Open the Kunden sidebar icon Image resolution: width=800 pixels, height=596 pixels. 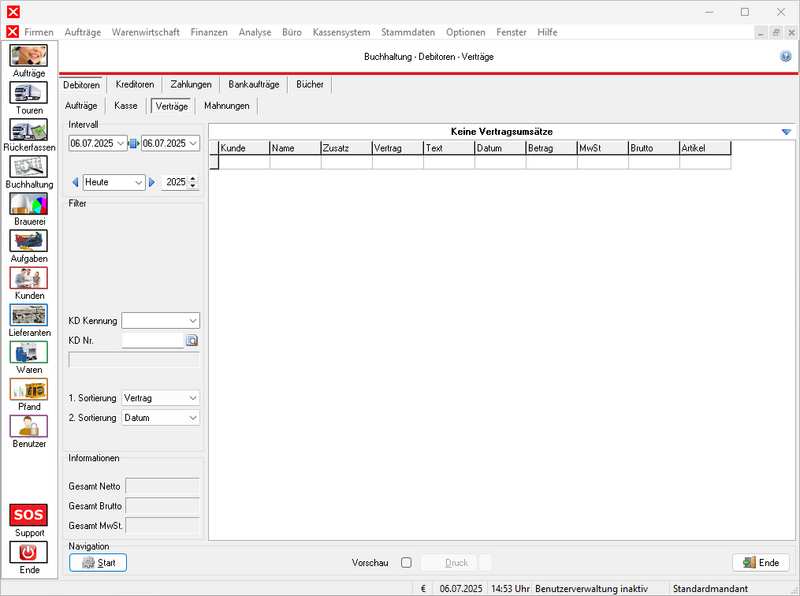(28, 278)
